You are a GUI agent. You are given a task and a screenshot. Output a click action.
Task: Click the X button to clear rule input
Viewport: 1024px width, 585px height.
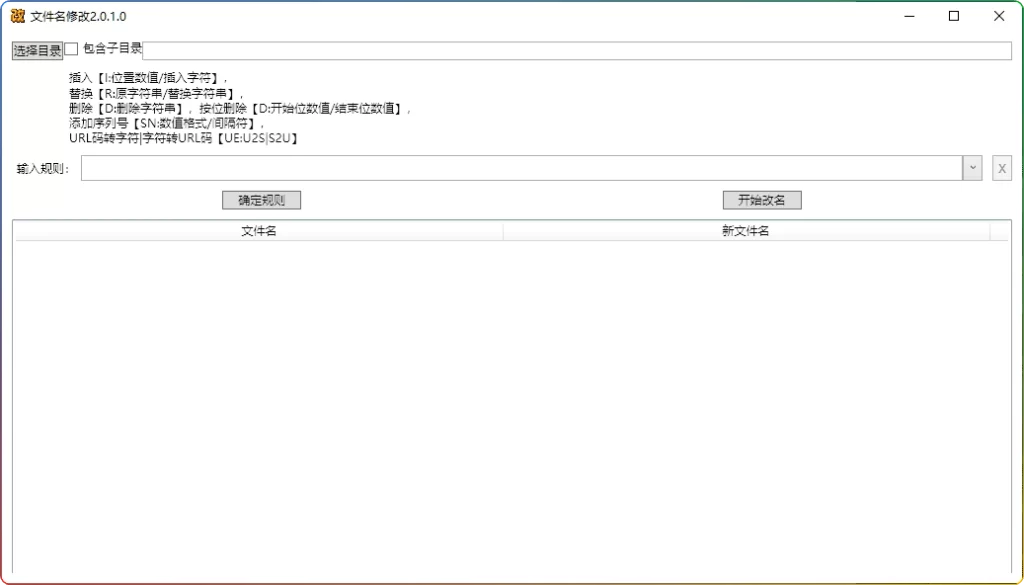point(1001,167)
